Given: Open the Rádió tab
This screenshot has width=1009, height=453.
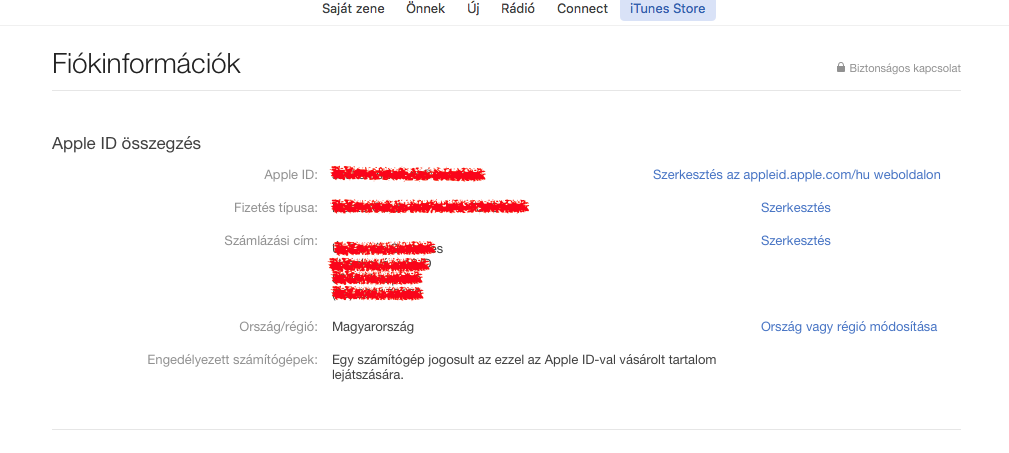Looking at the screenshot, I should [x=518, y=9].
